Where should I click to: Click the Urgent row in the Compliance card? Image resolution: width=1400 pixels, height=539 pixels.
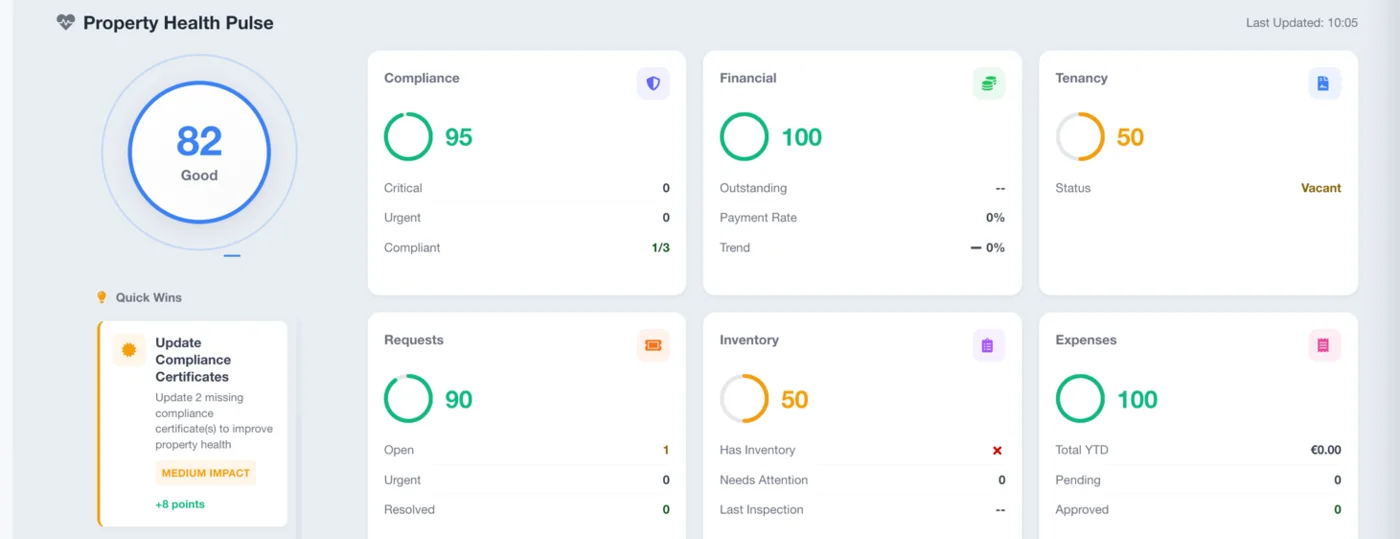click(x=527, y=218)
